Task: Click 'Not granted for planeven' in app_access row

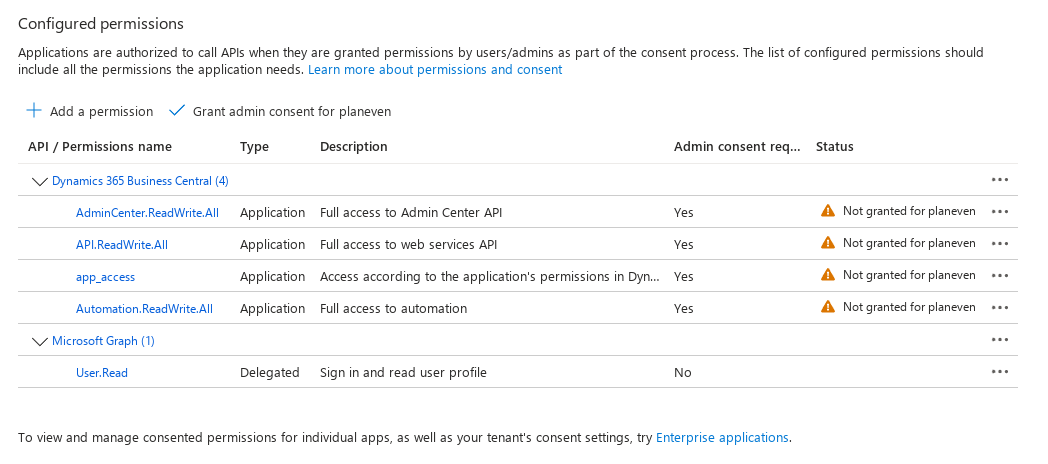Action: (909, 275)
